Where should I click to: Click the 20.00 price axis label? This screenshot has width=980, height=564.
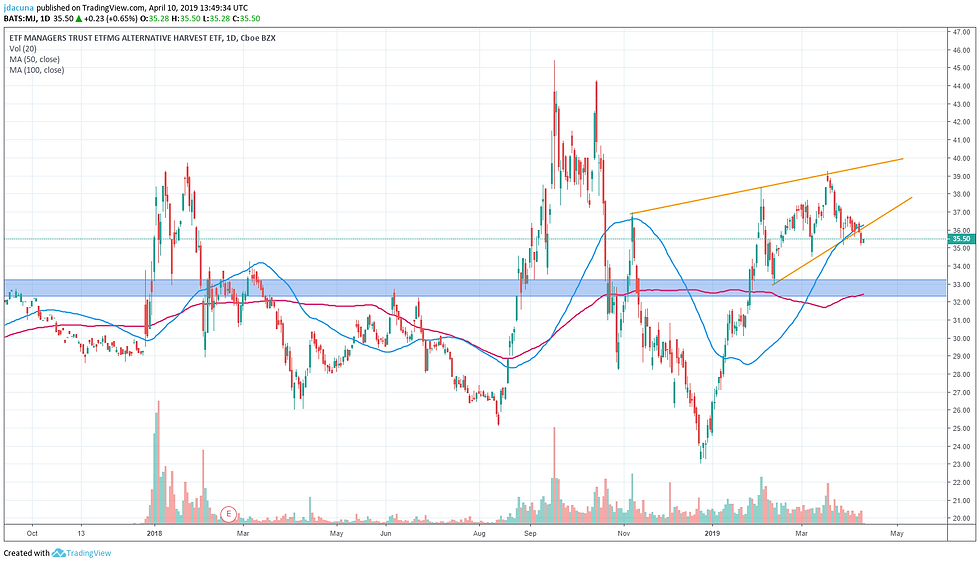pos(961,518)
